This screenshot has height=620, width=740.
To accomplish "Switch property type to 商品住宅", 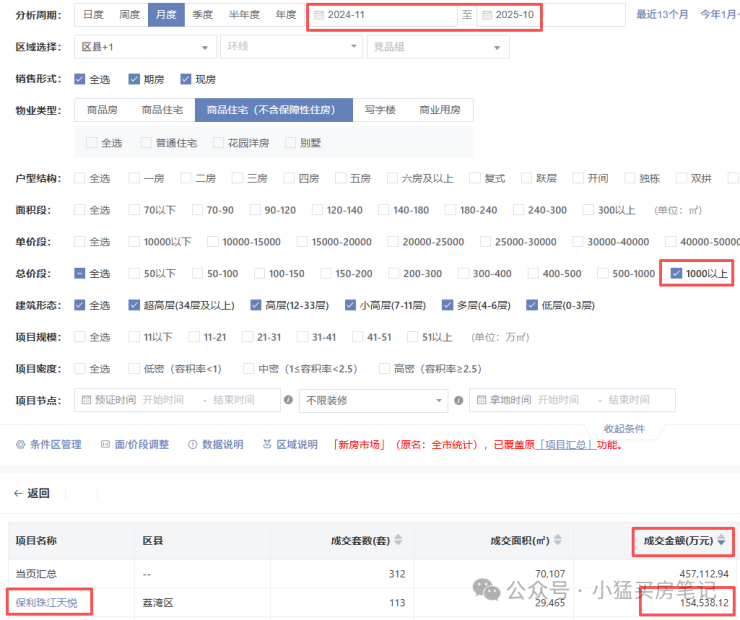I will (x=162, y=110).
